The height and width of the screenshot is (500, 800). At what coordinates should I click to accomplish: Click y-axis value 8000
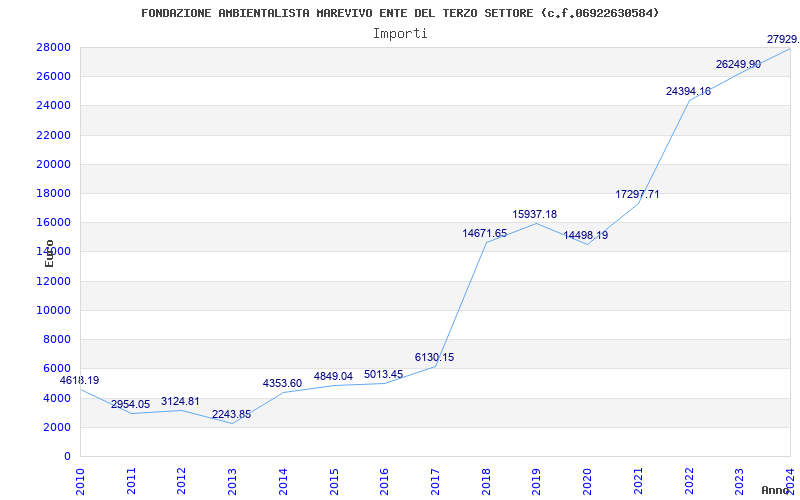click(x=56, y=339)
